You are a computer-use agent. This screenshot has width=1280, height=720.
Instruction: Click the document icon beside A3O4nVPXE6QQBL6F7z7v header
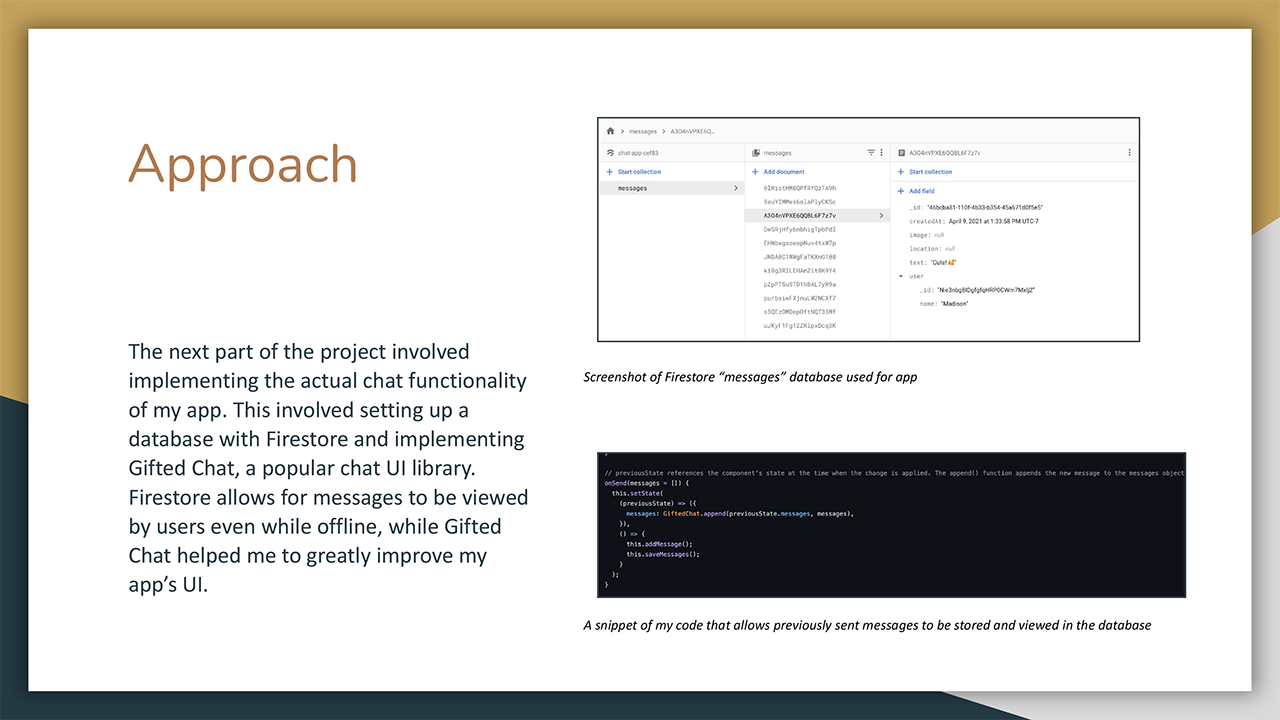click(x=902, y=153)
